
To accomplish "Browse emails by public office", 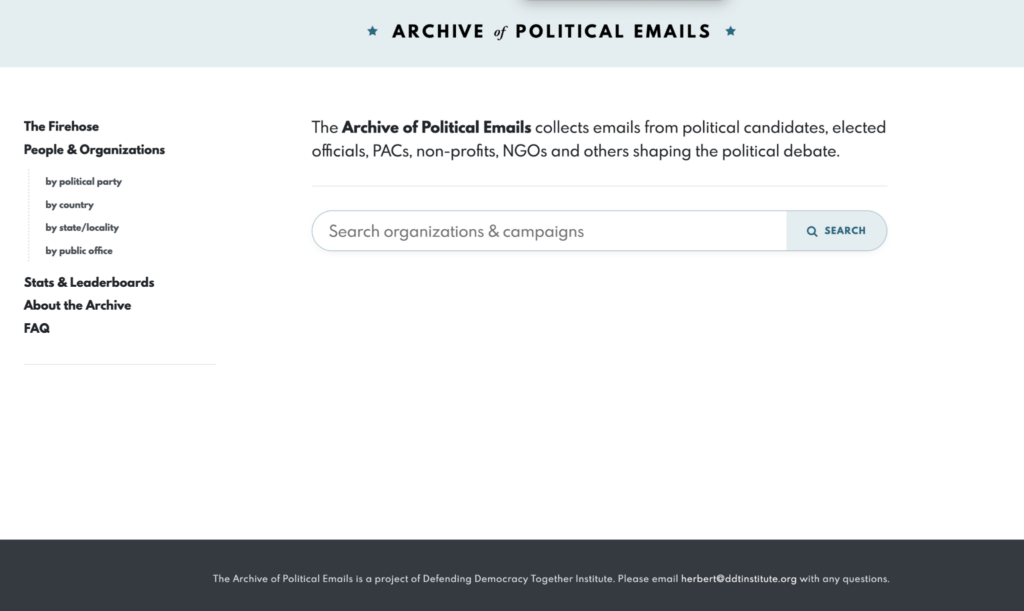I will [x=79, y=250].
